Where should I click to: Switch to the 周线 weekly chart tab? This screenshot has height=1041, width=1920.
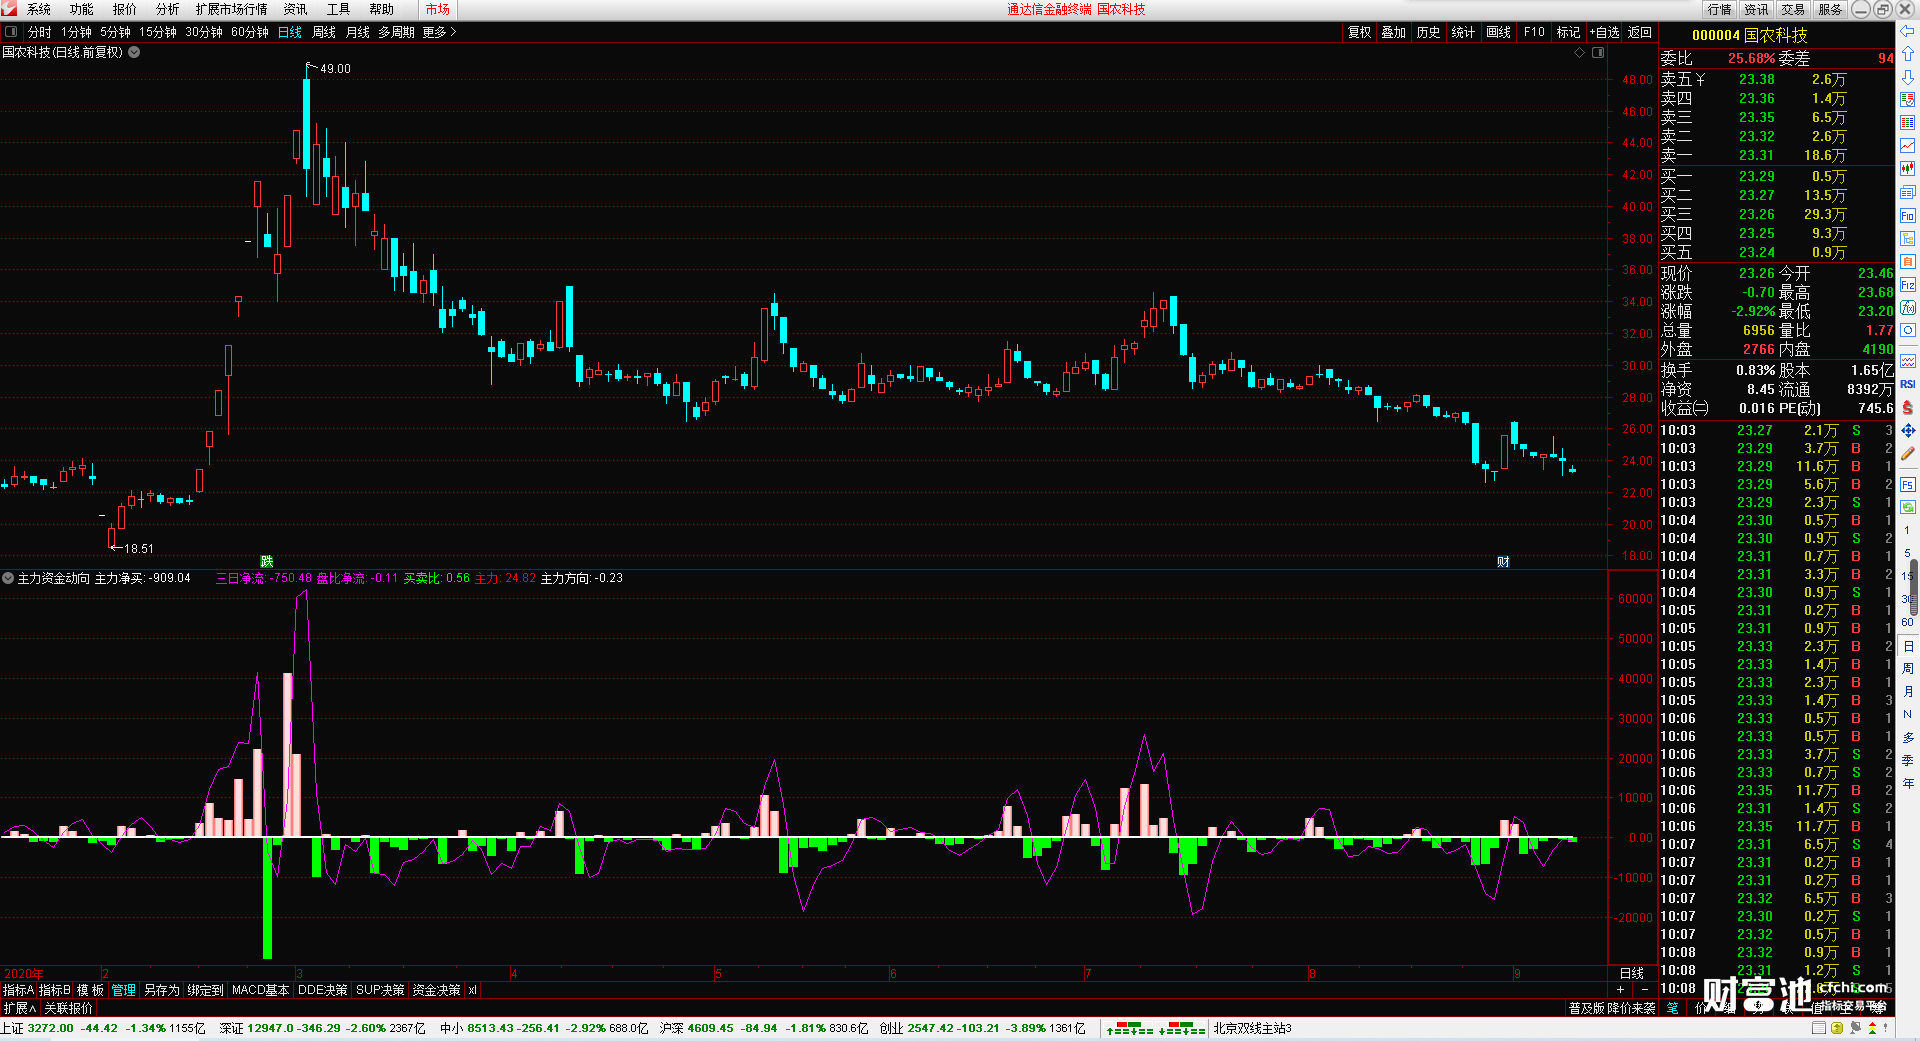[x=324, y=32]
